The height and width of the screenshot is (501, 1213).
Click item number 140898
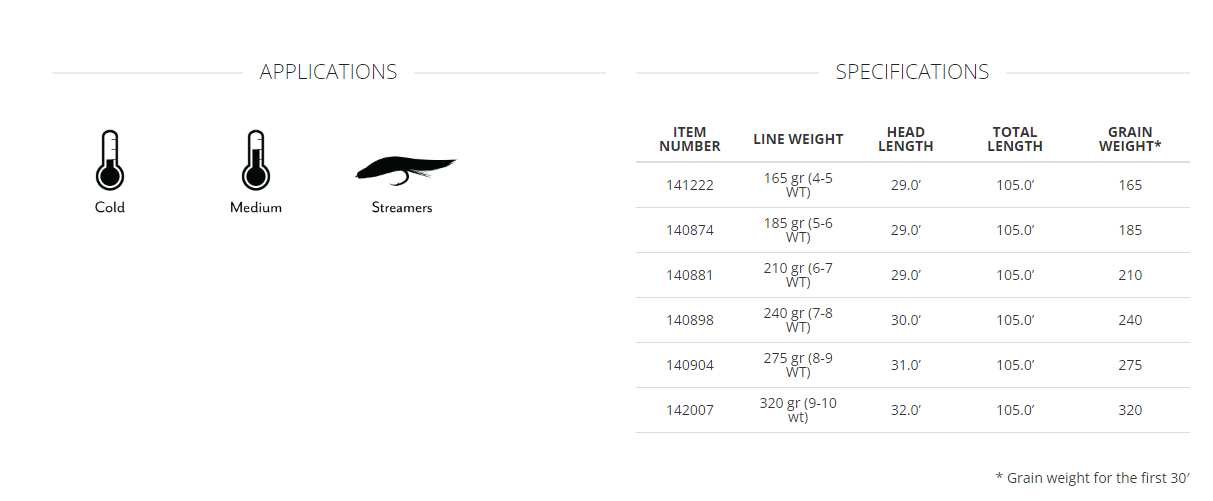coord(690,320)
